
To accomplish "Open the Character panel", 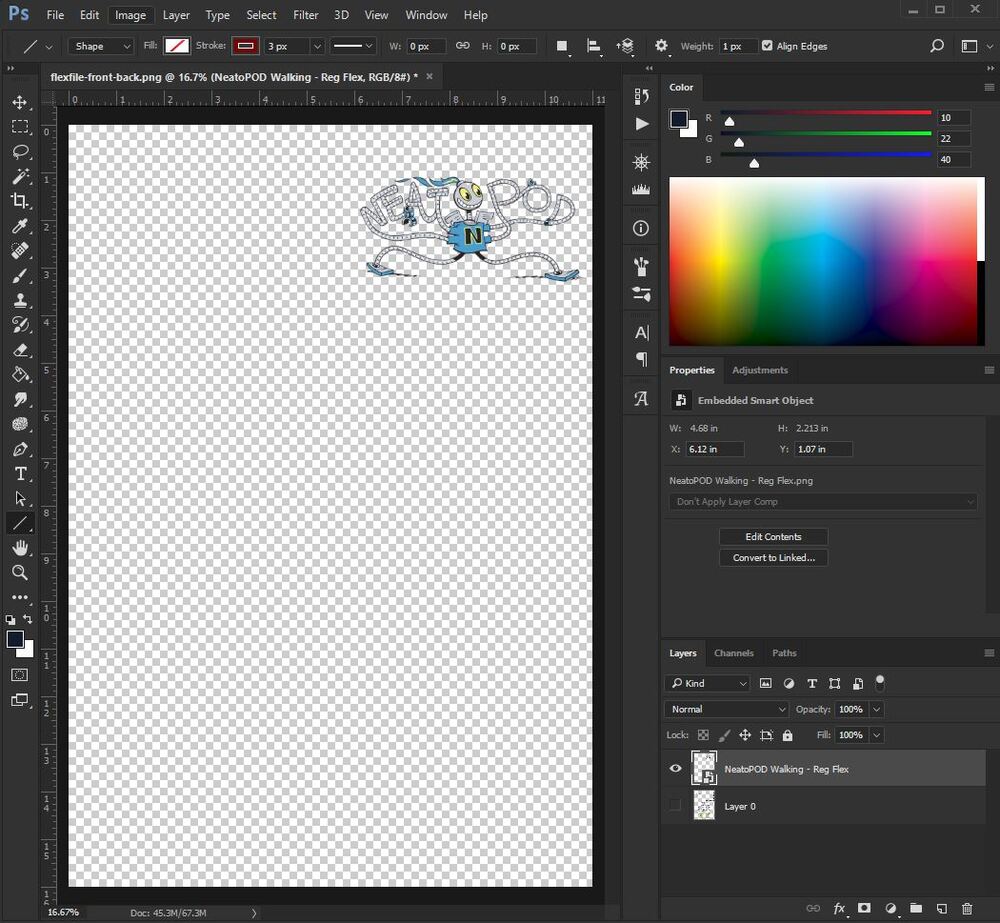I will (640, 333).
